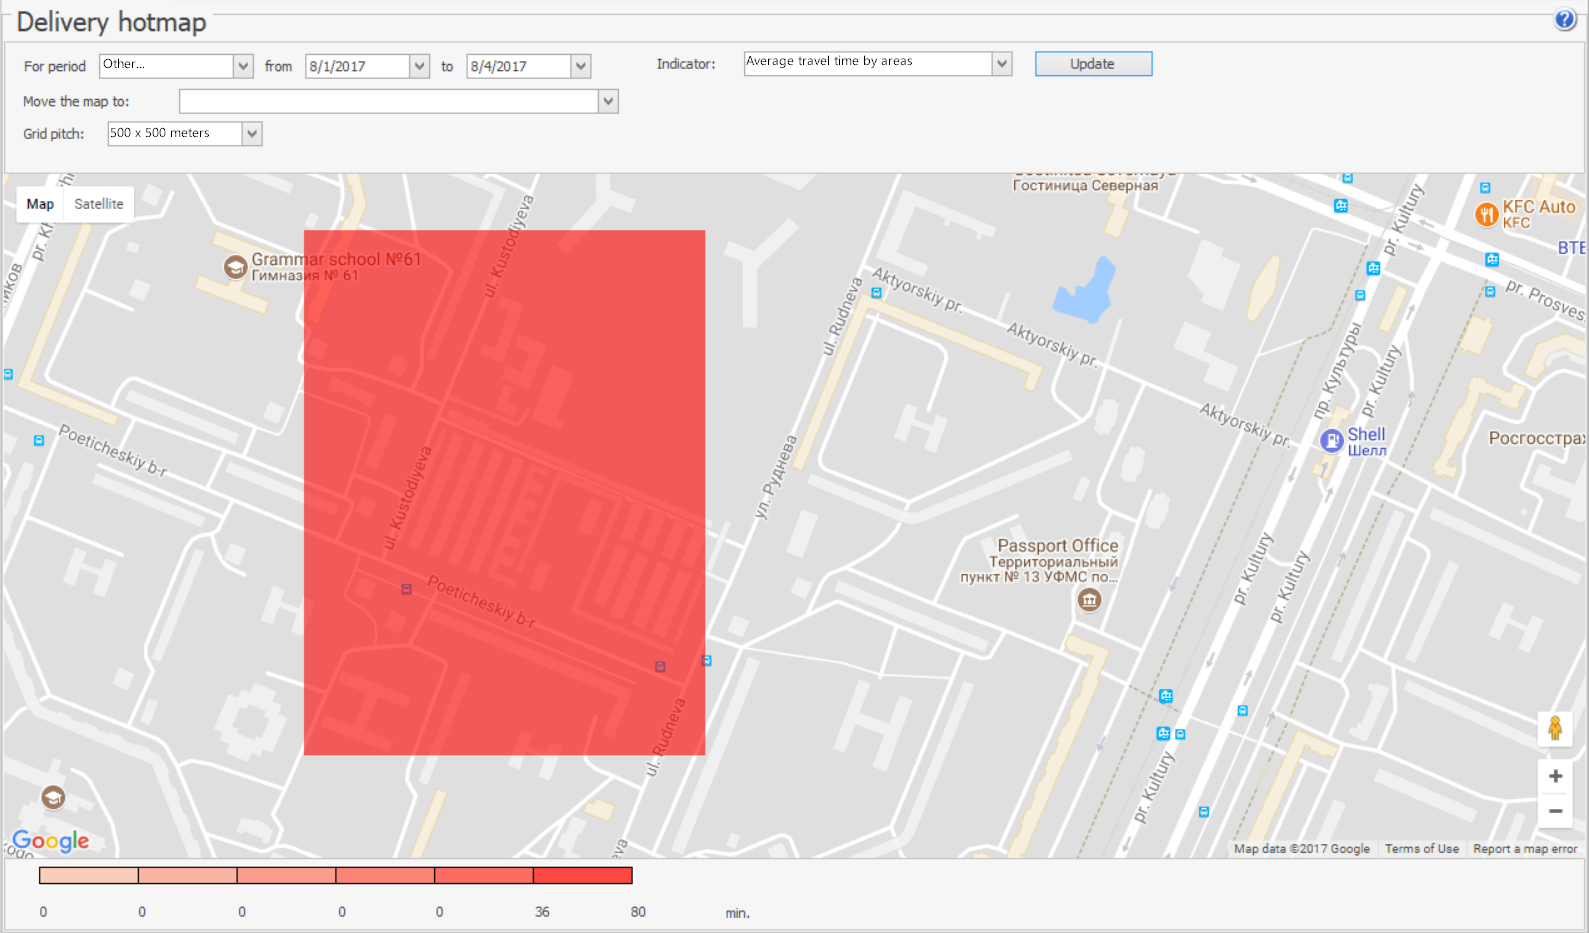Zoom in the map with plus button
Screen dimensions: 1589x933
pyautogui.click(x=1555, y=776)
